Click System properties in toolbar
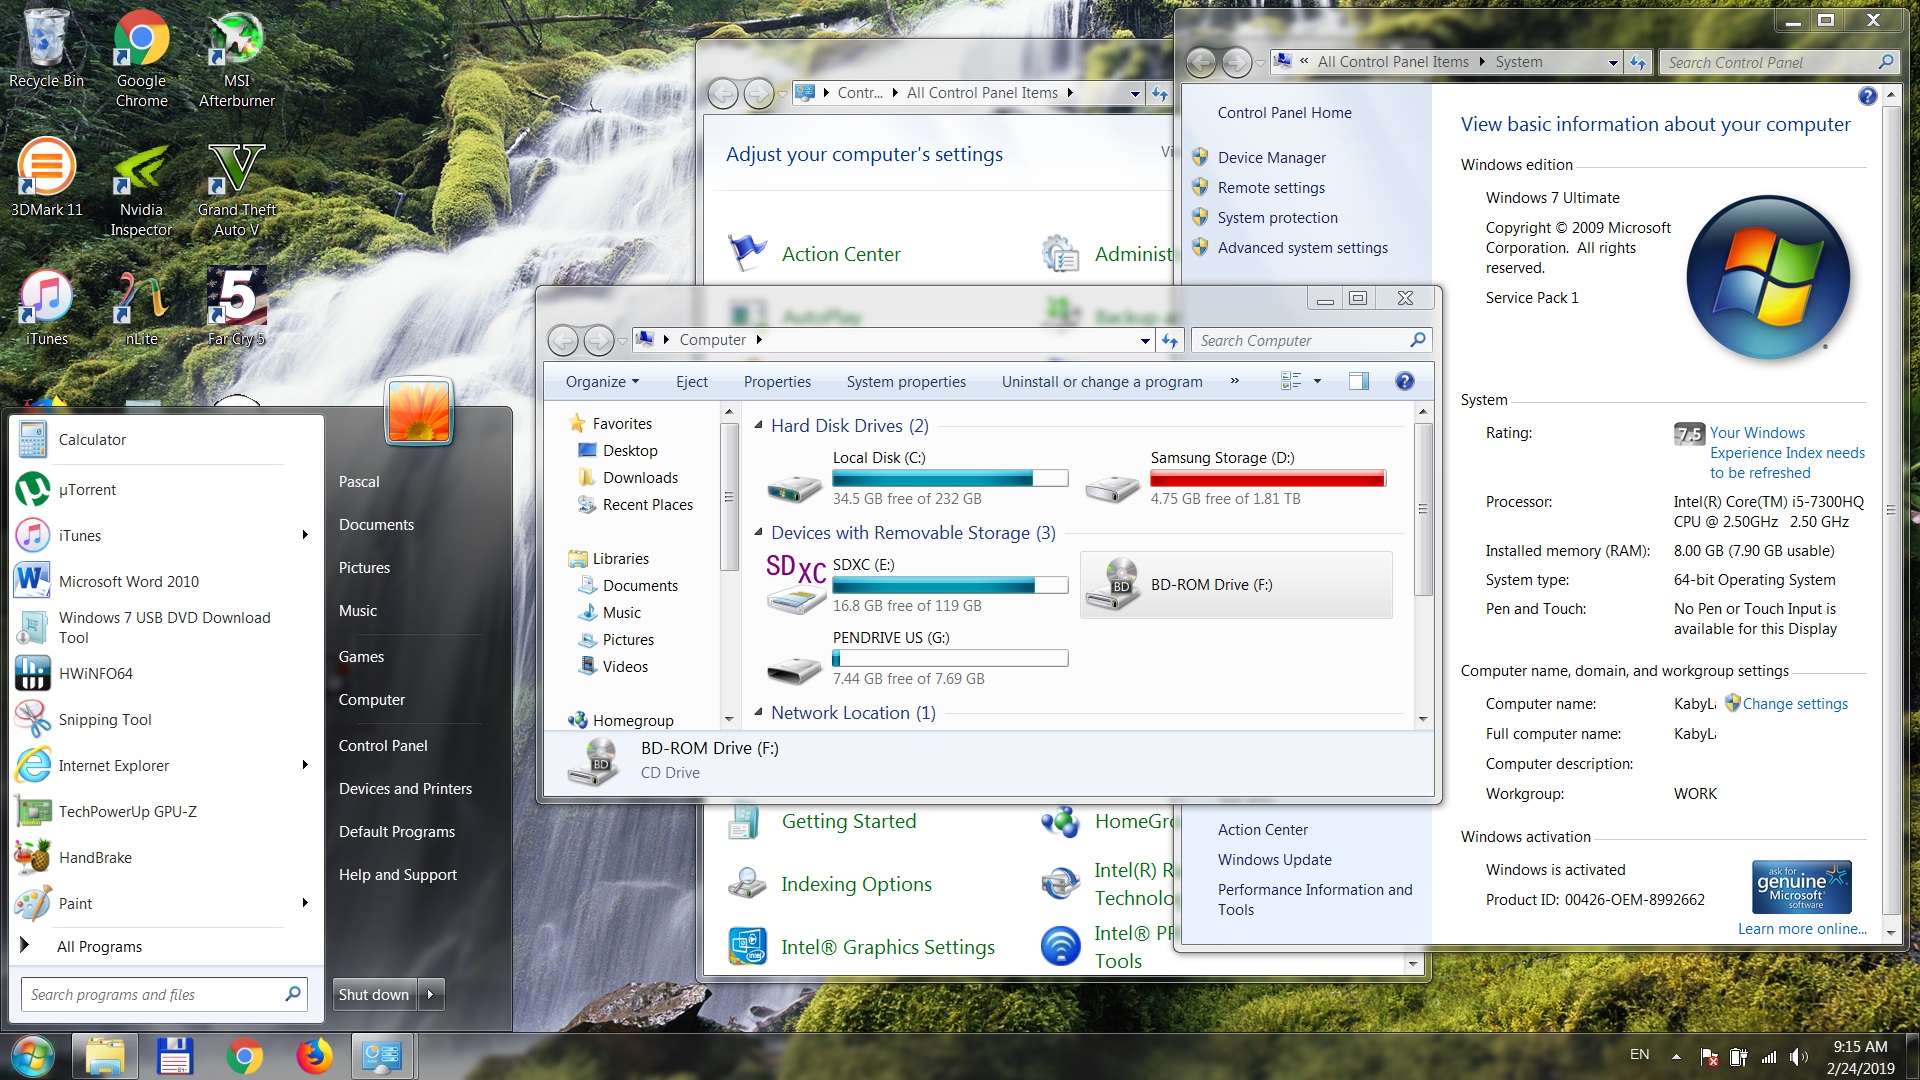 coord(906,381)
